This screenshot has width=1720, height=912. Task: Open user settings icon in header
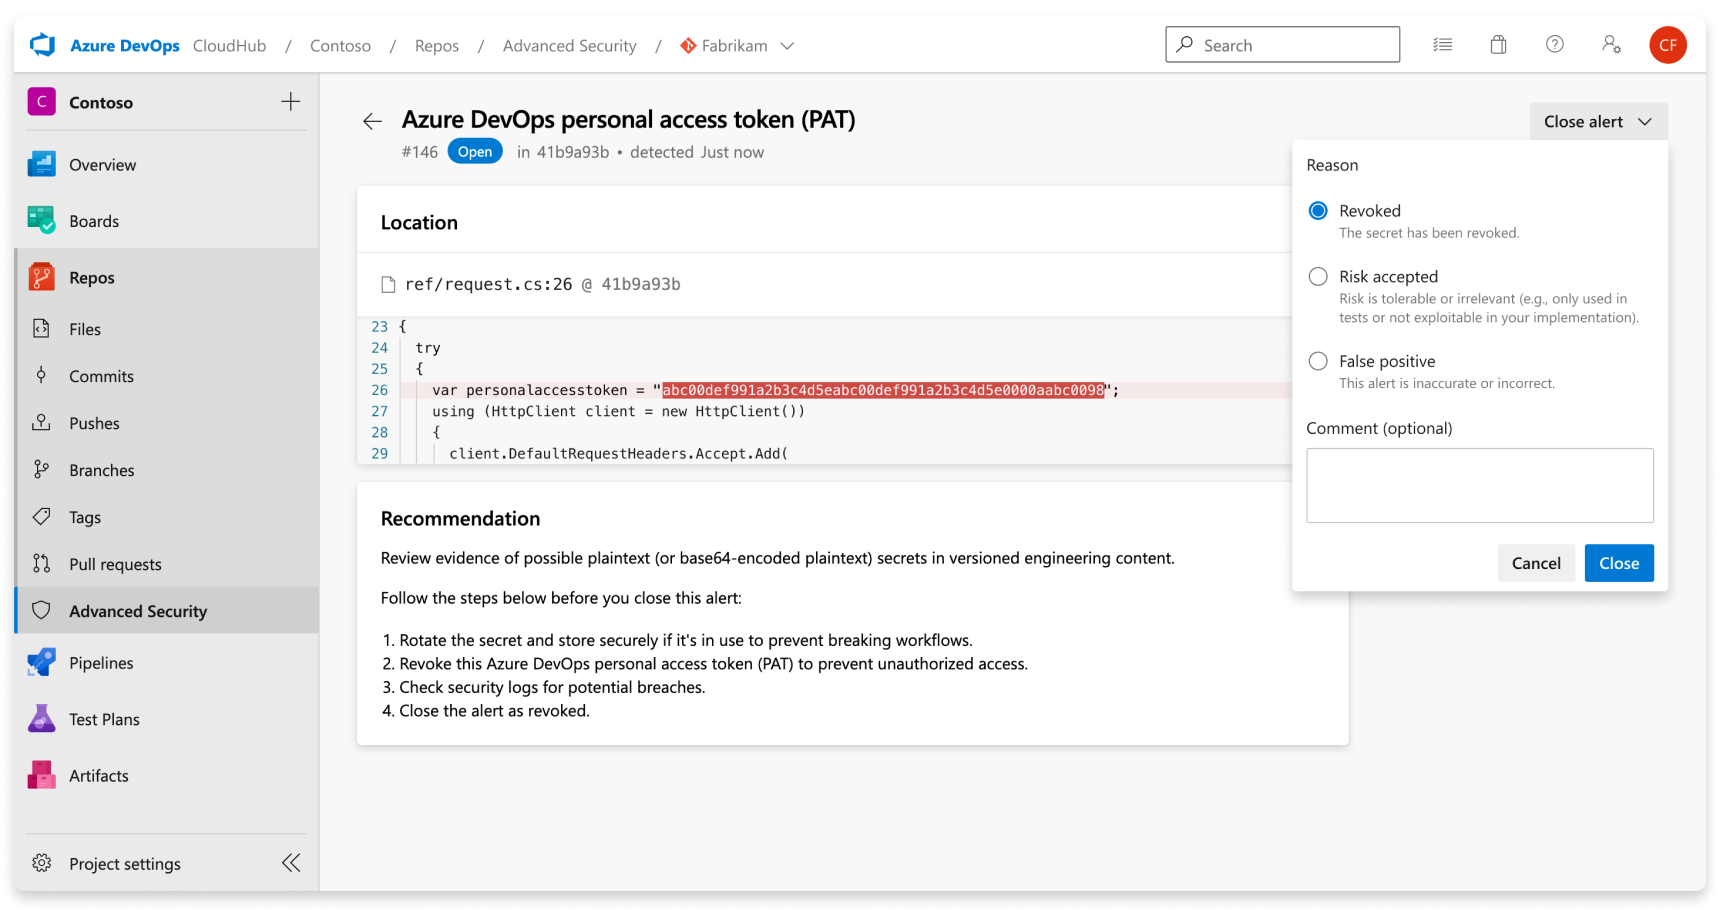[1611, 45]
